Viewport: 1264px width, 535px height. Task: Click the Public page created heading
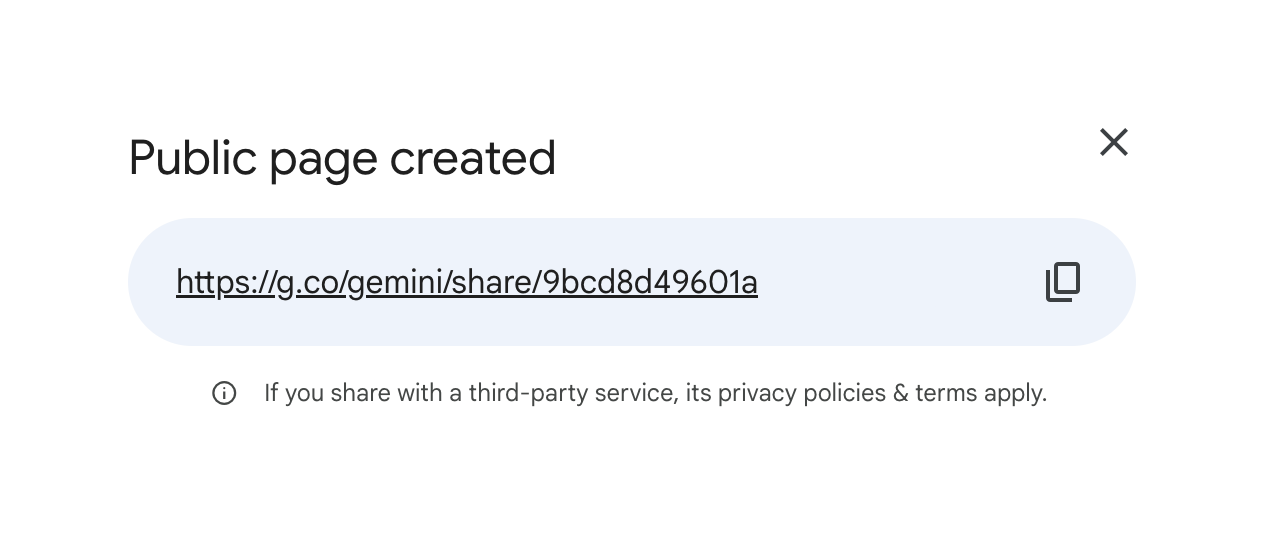[342, 158]
